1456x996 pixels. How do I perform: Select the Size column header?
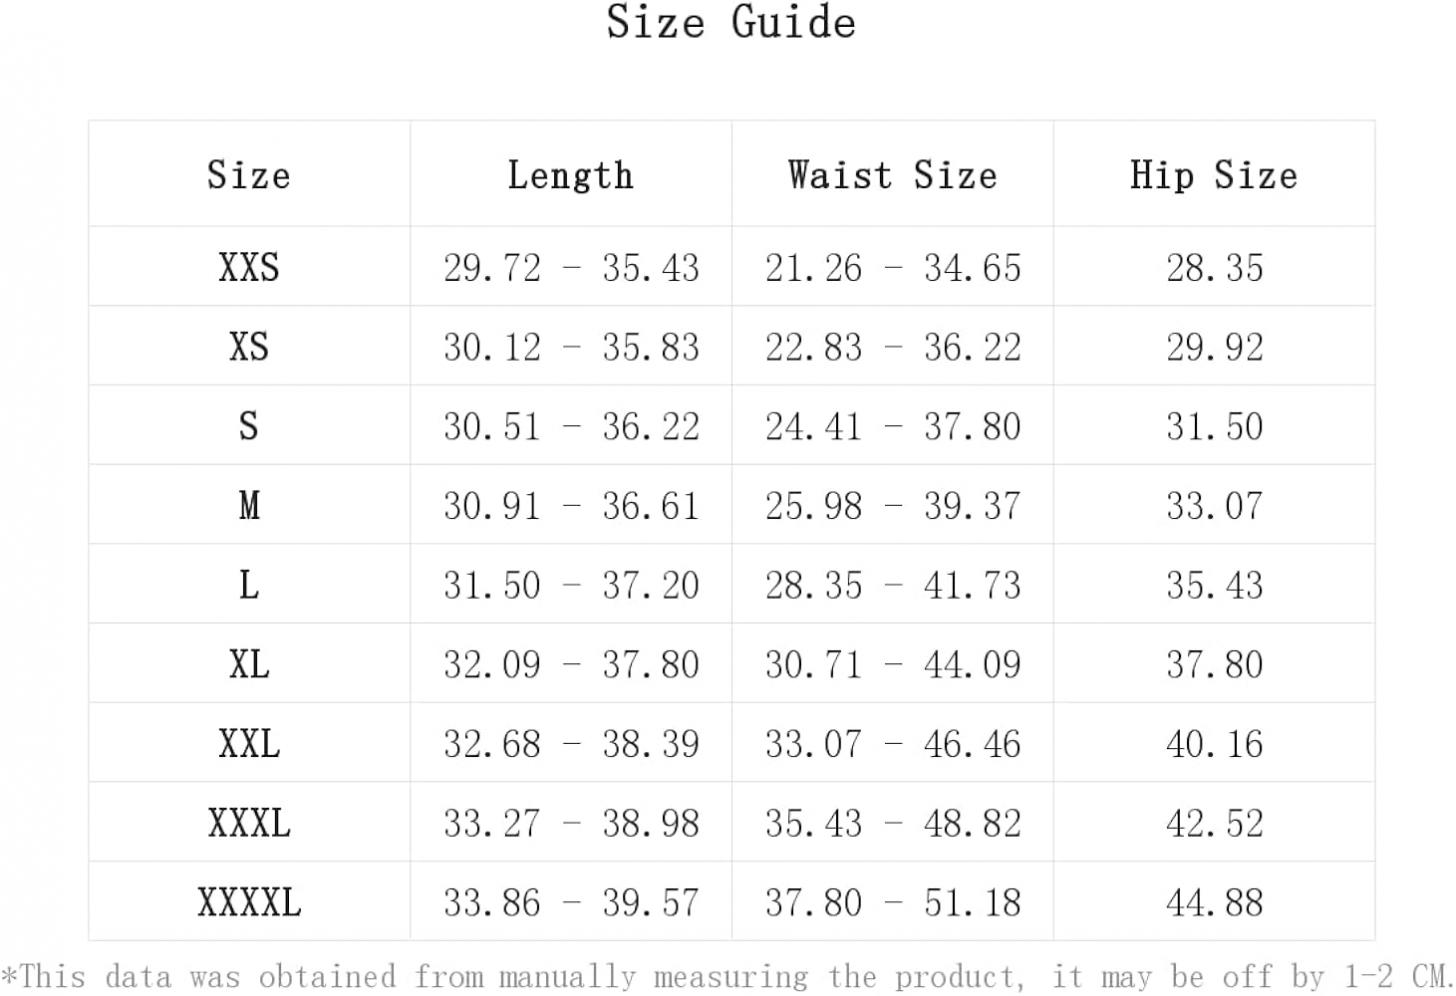249,175
